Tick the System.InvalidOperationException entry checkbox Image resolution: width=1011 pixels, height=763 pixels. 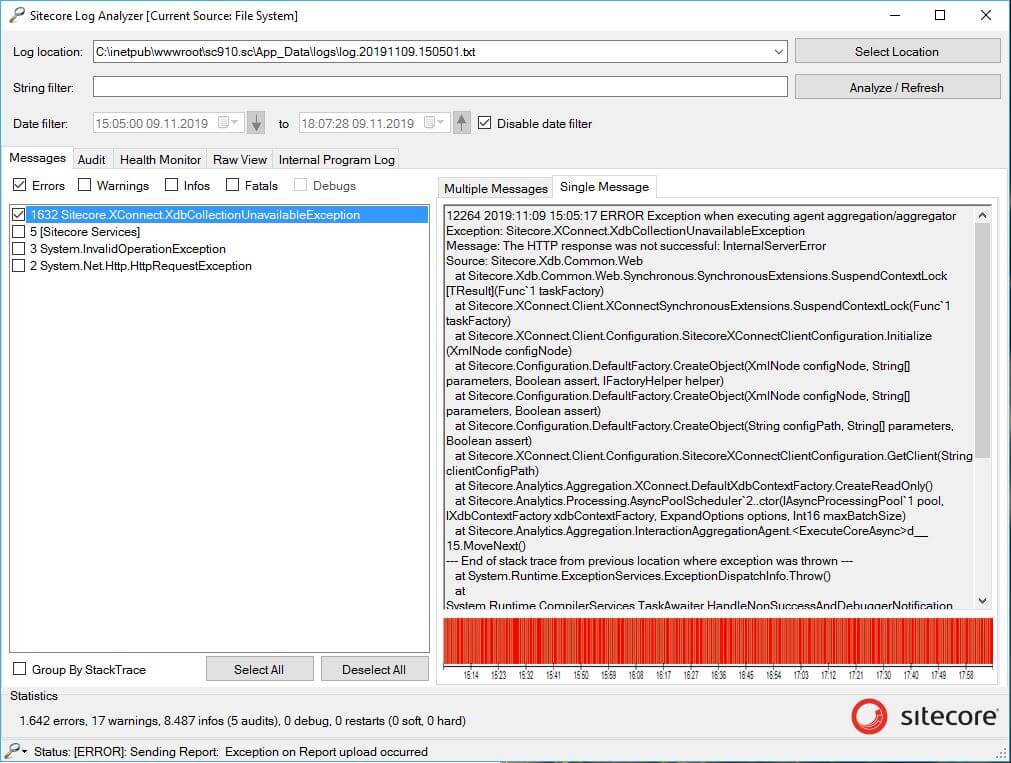click(18, 249)
